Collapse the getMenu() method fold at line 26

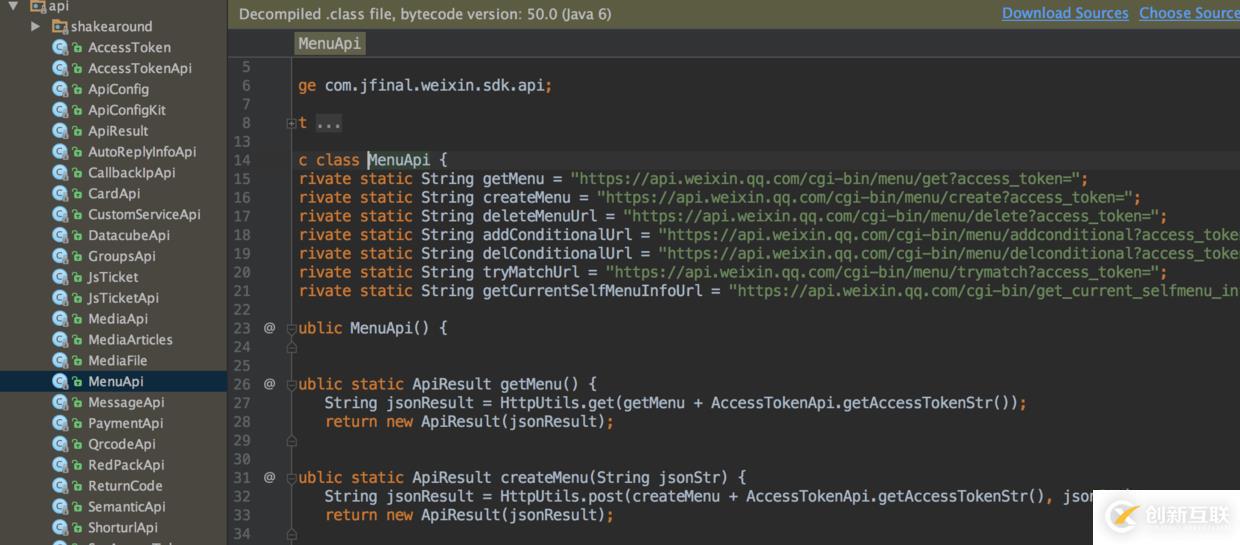[x=291, y=384]
